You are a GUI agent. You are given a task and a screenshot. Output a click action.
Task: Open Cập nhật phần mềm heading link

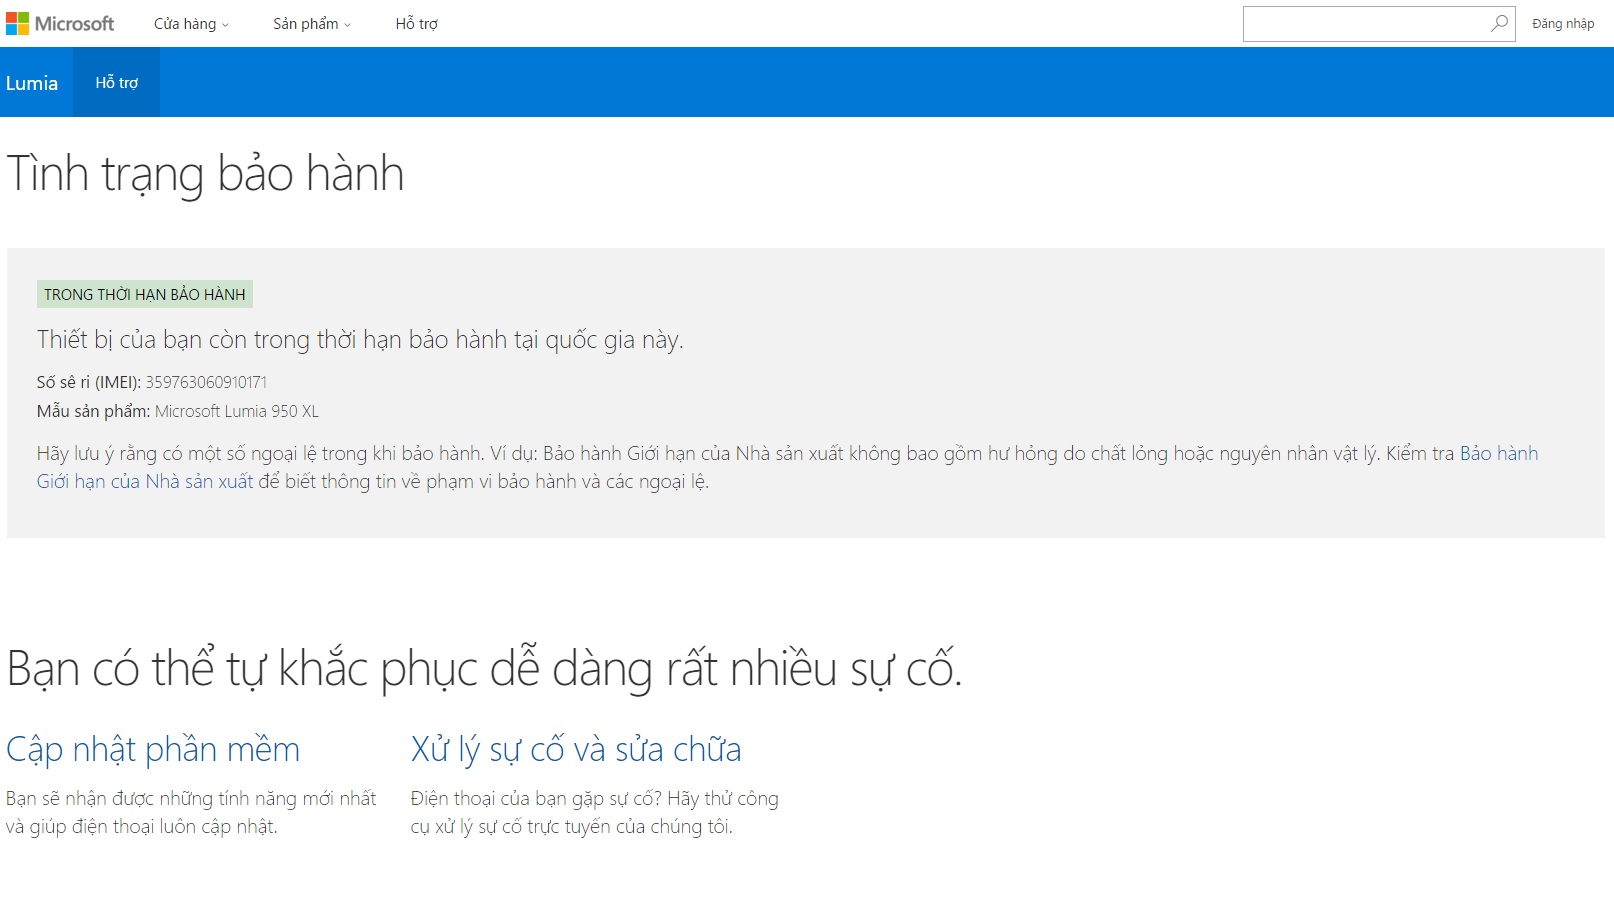pyautogui.click(x=153, y=749)
